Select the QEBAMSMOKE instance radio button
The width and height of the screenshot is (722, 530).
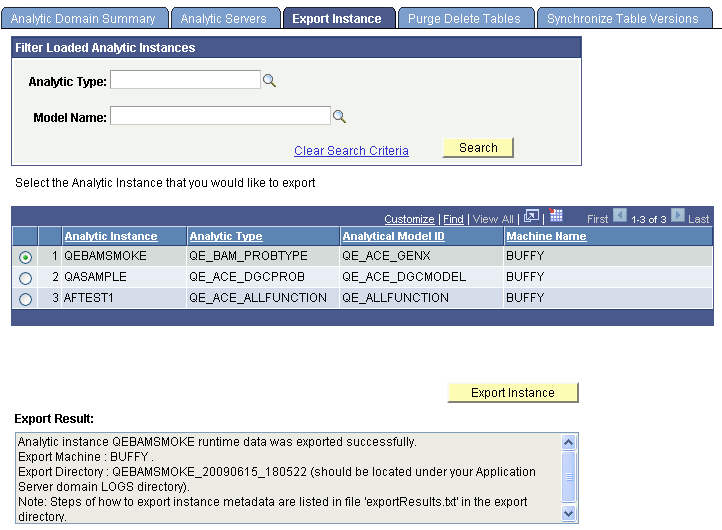pos(25,257)
